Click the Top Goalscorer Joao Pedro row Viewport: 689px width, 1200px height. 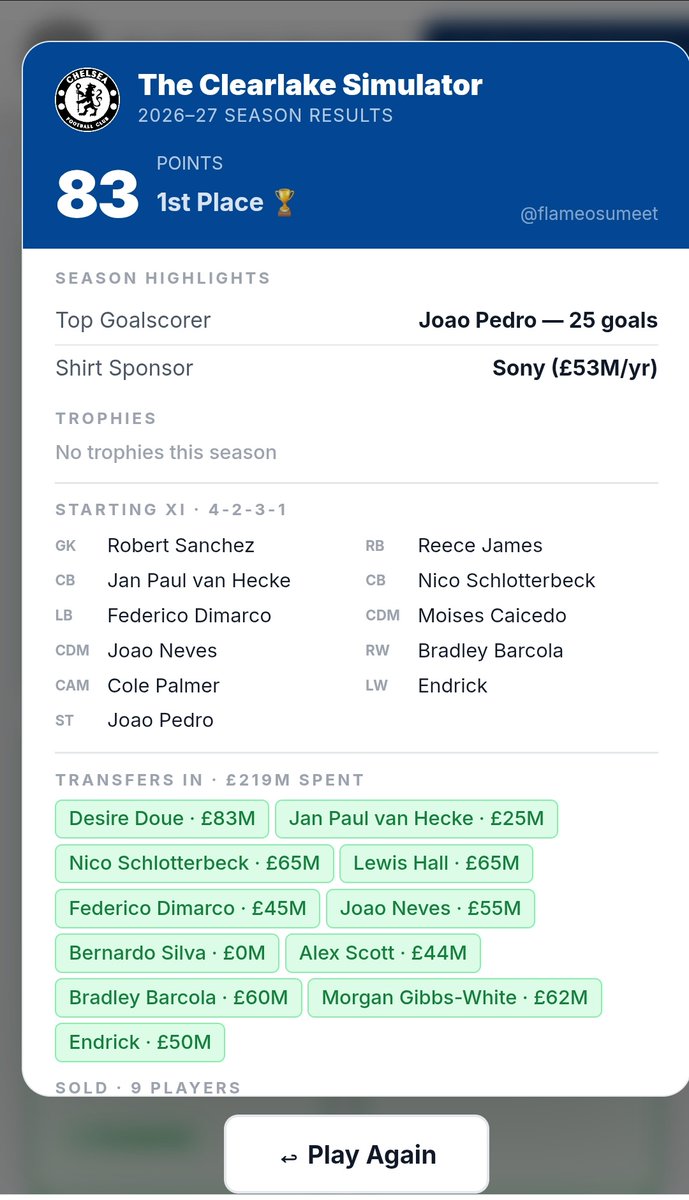pos(356,321)
